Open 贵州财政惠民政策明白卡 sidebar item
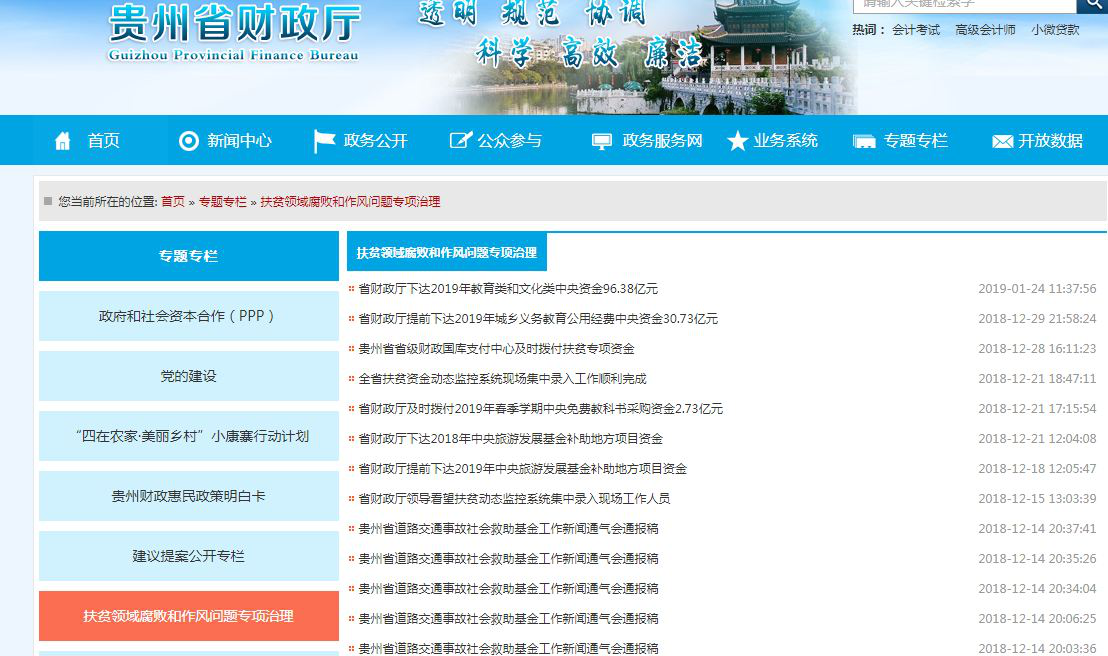The height and width of the screenshot is (656, 1108). tap(188, 496)
